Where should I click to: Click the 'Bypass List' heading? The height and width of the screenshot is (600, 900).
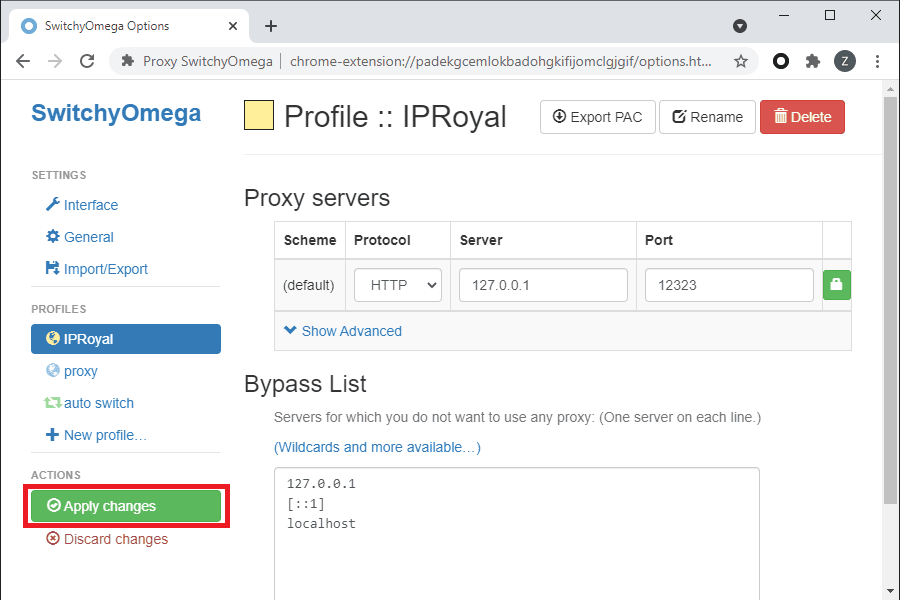click(x=305, y=384)
